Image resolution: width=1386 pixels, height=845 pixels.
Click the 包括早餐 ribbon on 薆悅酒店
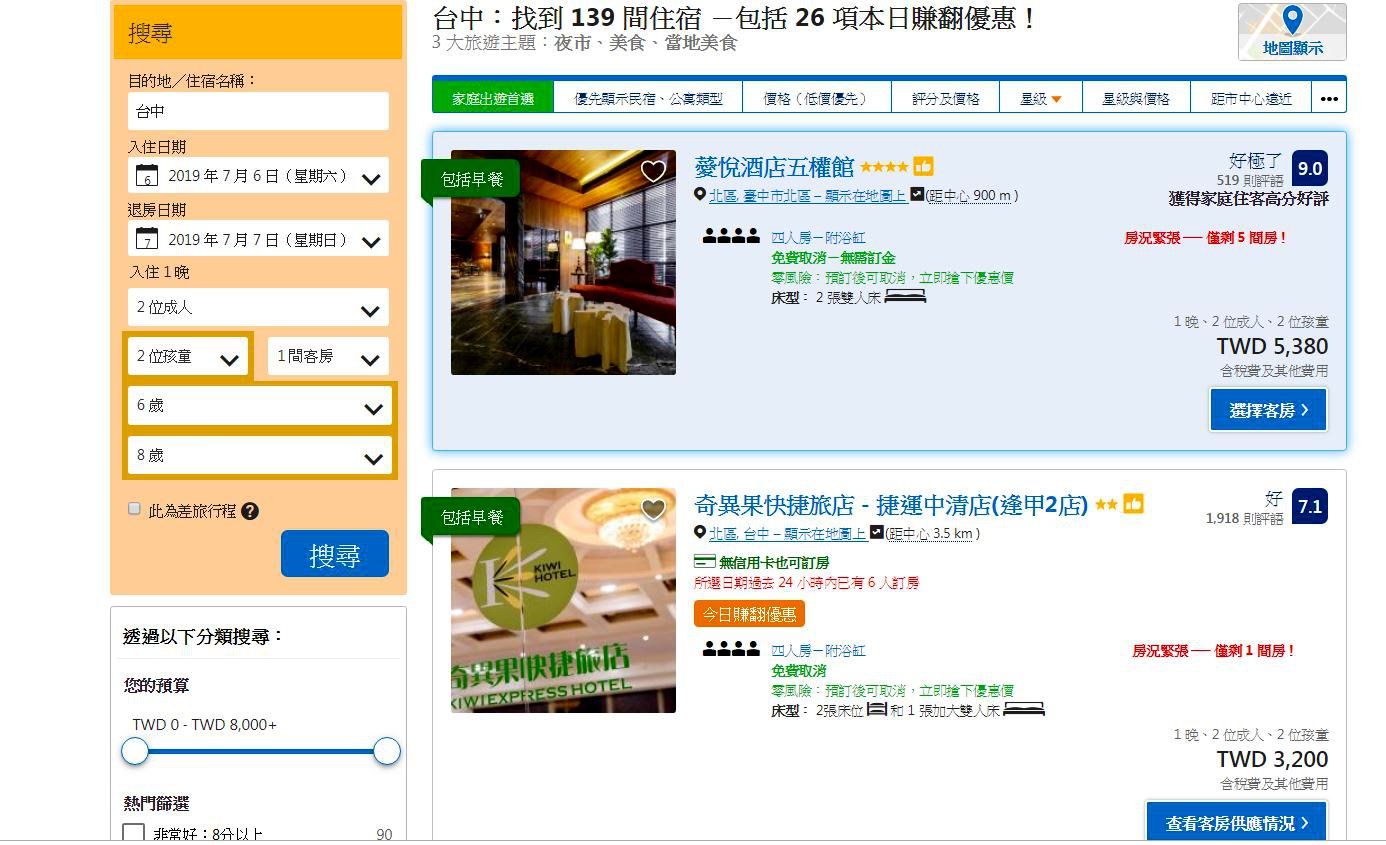coord(470,180)
